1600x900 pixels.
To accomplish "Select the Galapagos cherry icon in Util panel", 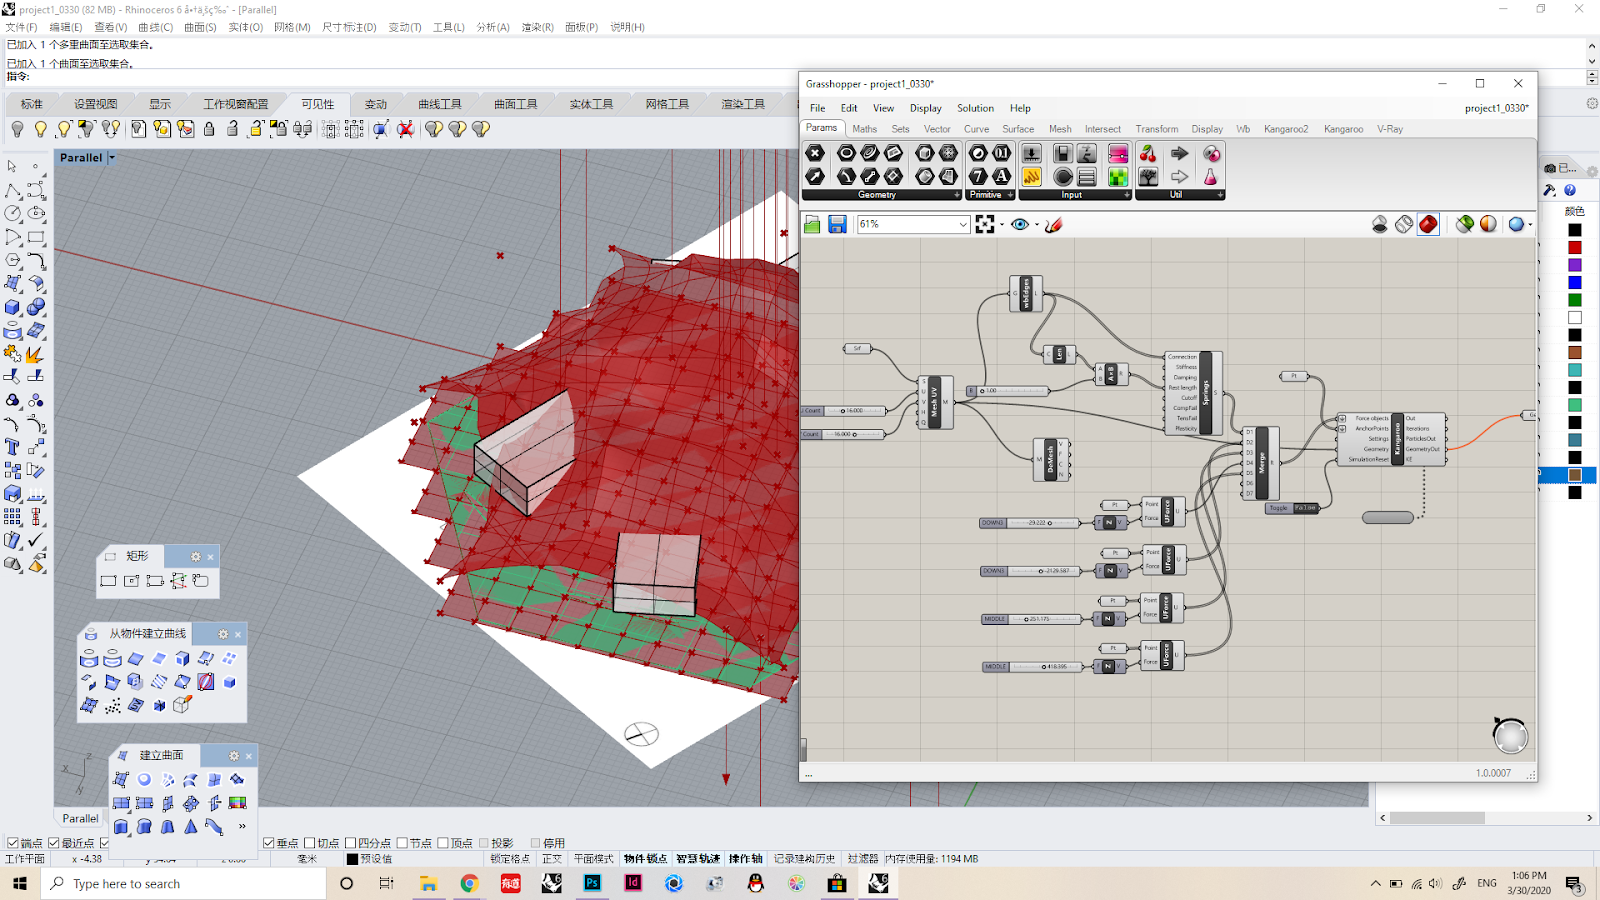I will (1148, 153).
